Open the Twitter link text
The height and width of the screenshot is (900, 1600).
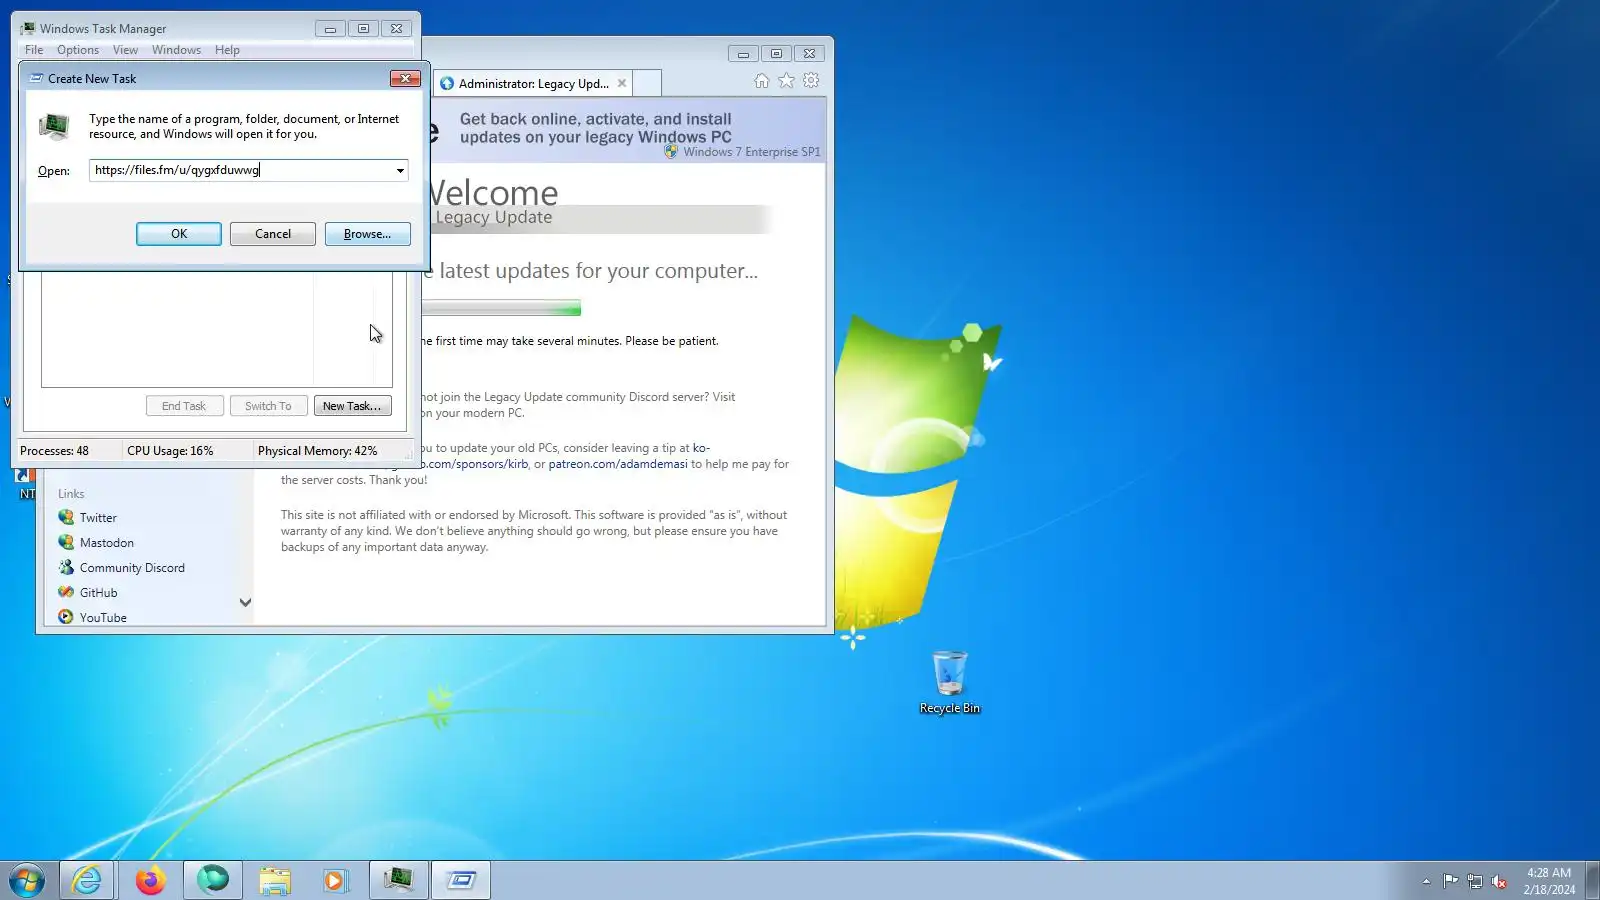[98, 518]
